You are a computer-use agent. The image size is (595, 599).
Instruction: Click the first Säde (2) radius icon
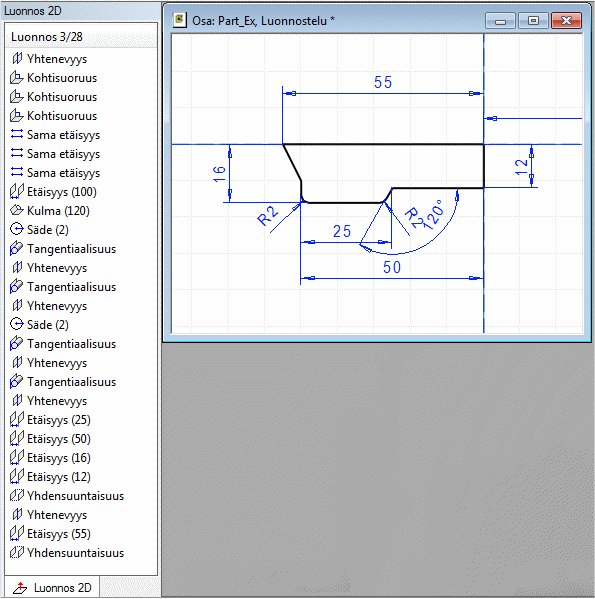click(x=16, y=230)
